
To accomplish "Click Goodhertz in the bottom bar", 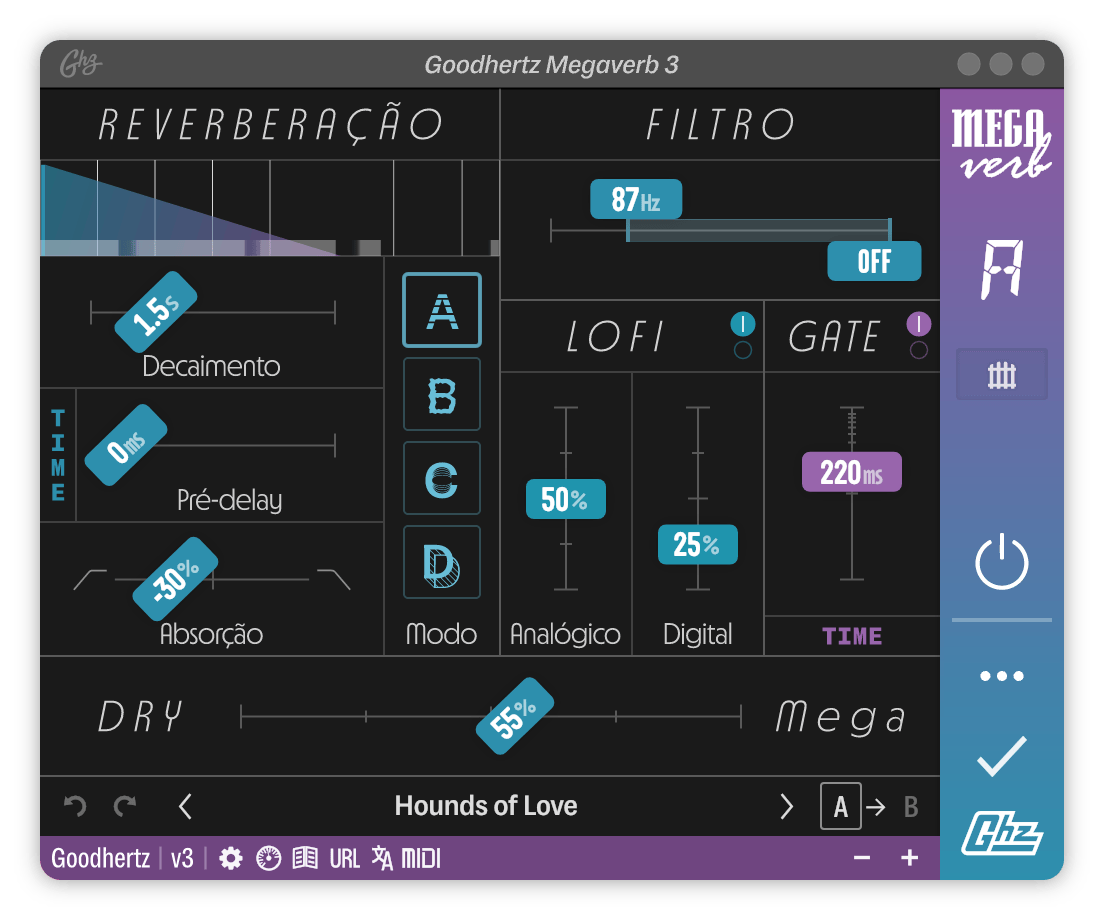I will pyautogui.click(x=100, y=857).
